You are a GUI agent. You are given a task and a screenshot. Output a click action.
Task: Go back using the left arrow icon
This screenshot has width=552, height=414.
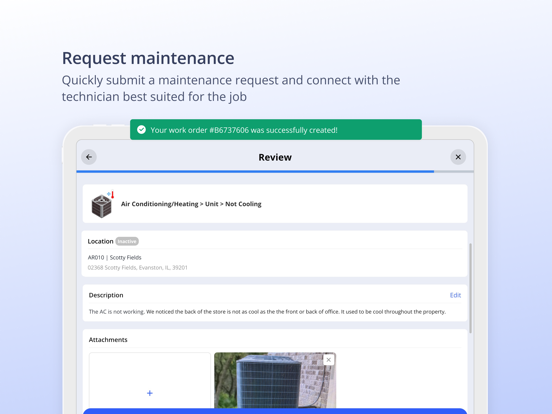89,157
